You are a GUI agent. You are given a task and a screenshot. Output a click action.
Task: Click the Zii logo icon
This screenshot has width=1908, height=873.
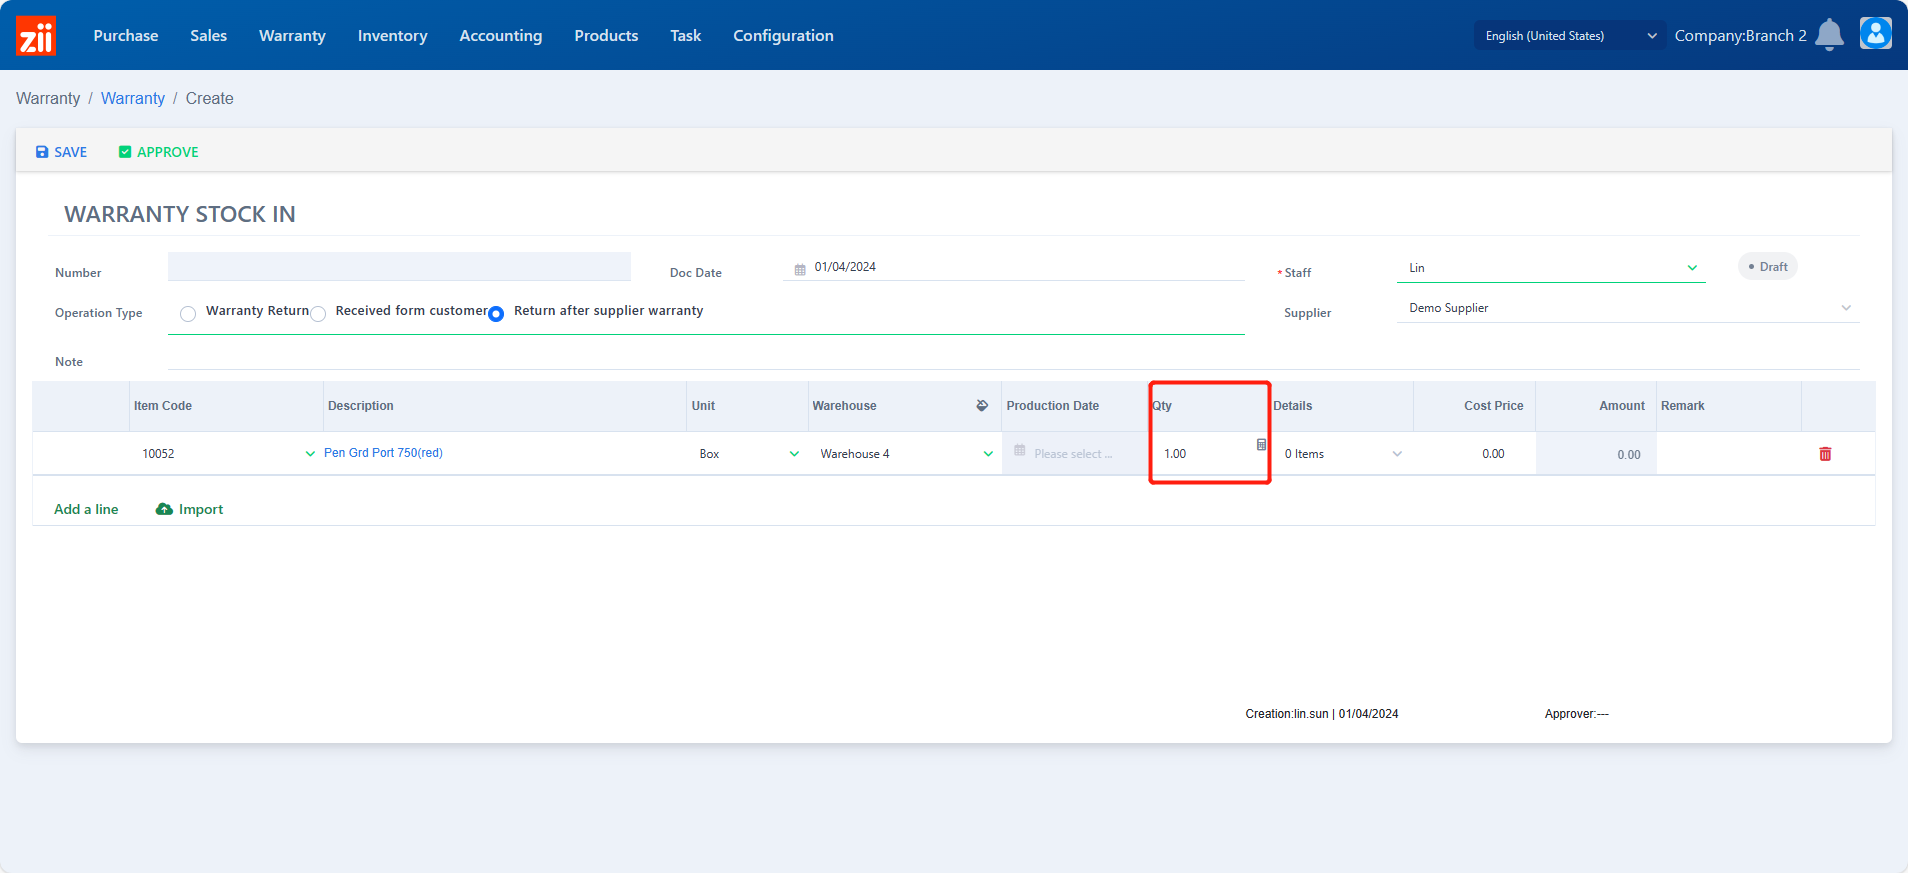(x=36, y=36)
